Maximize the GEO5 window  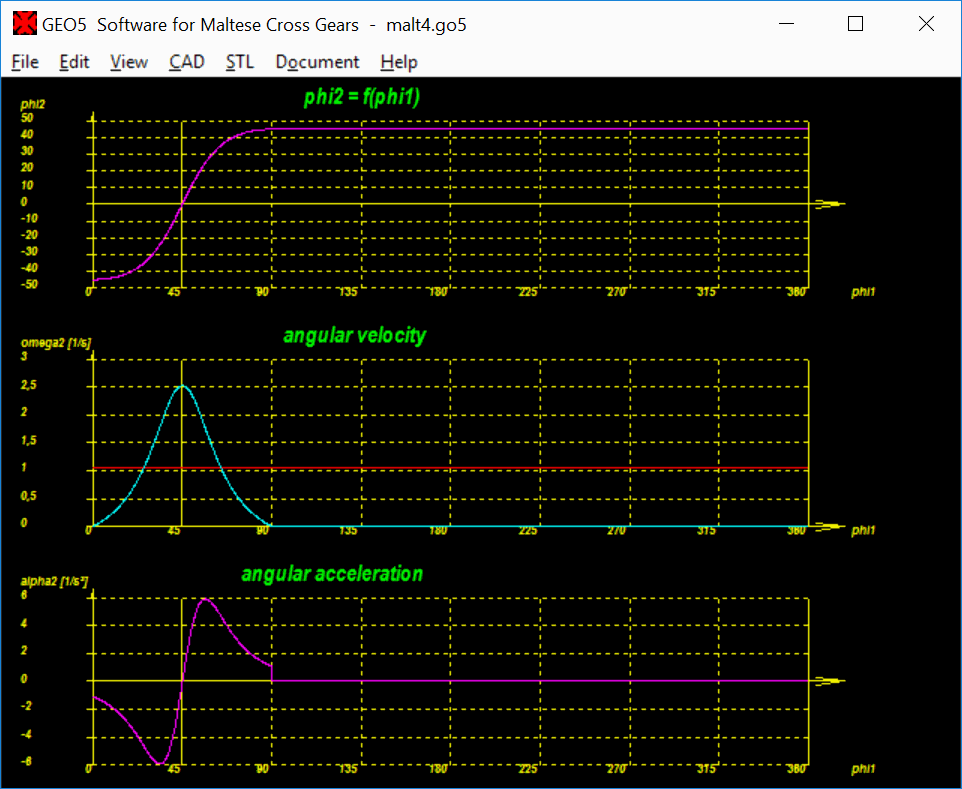pyautogui.click(x=855, y=24)
